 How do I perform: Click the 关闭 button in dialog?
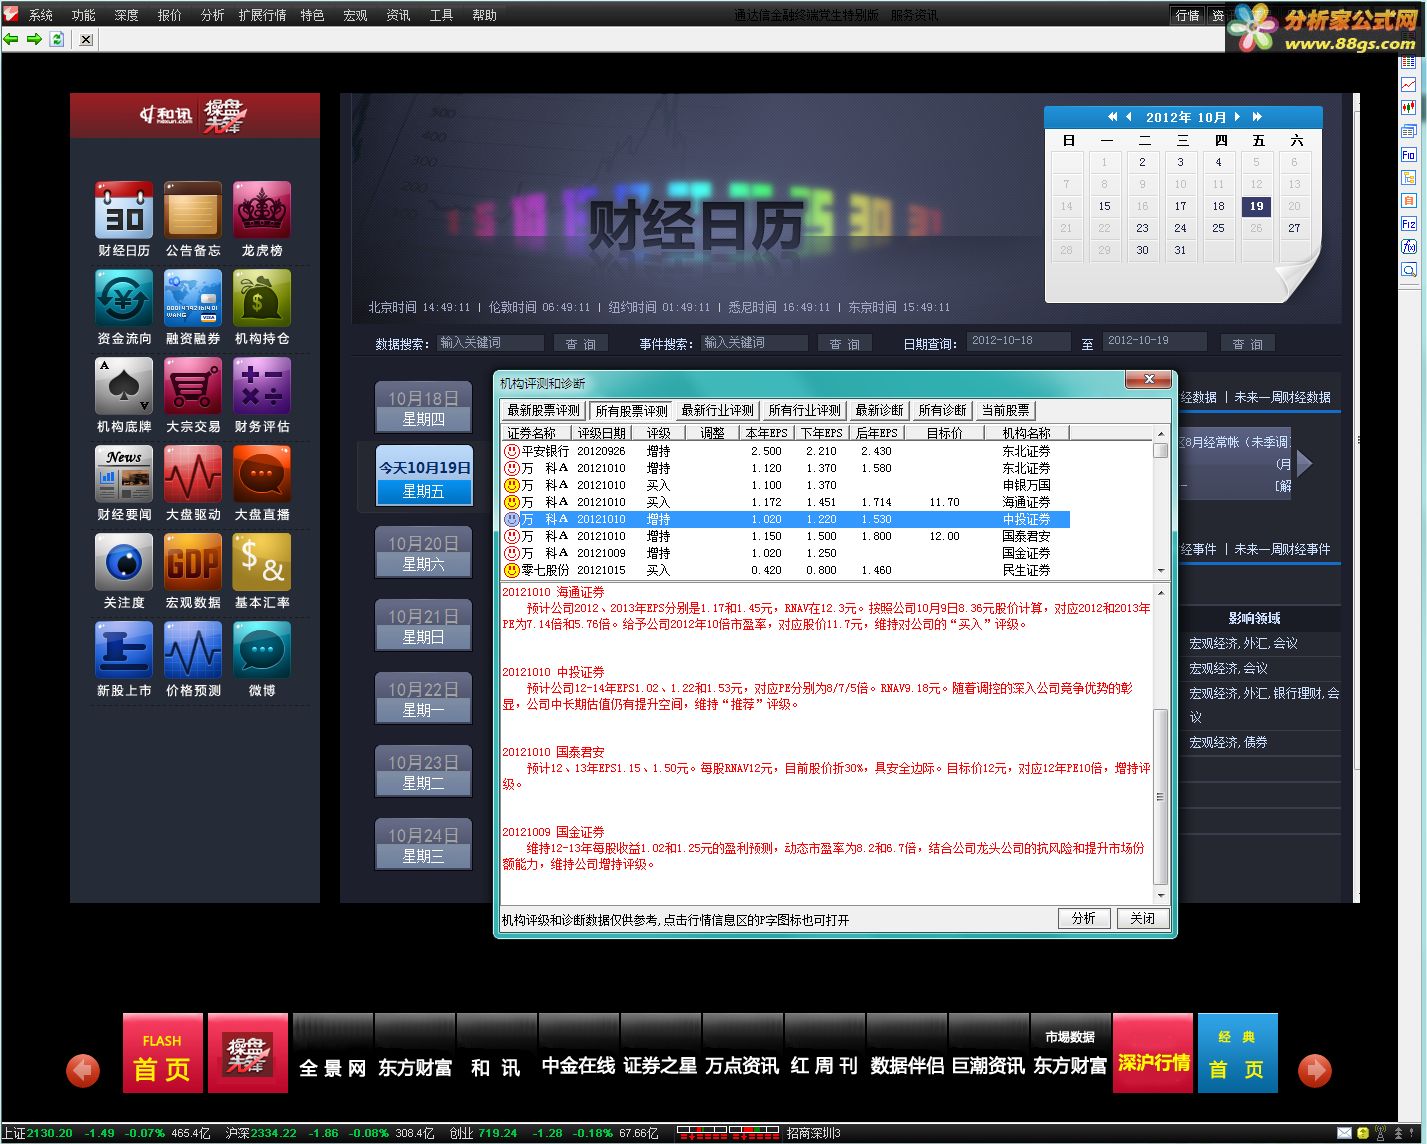1142,918
